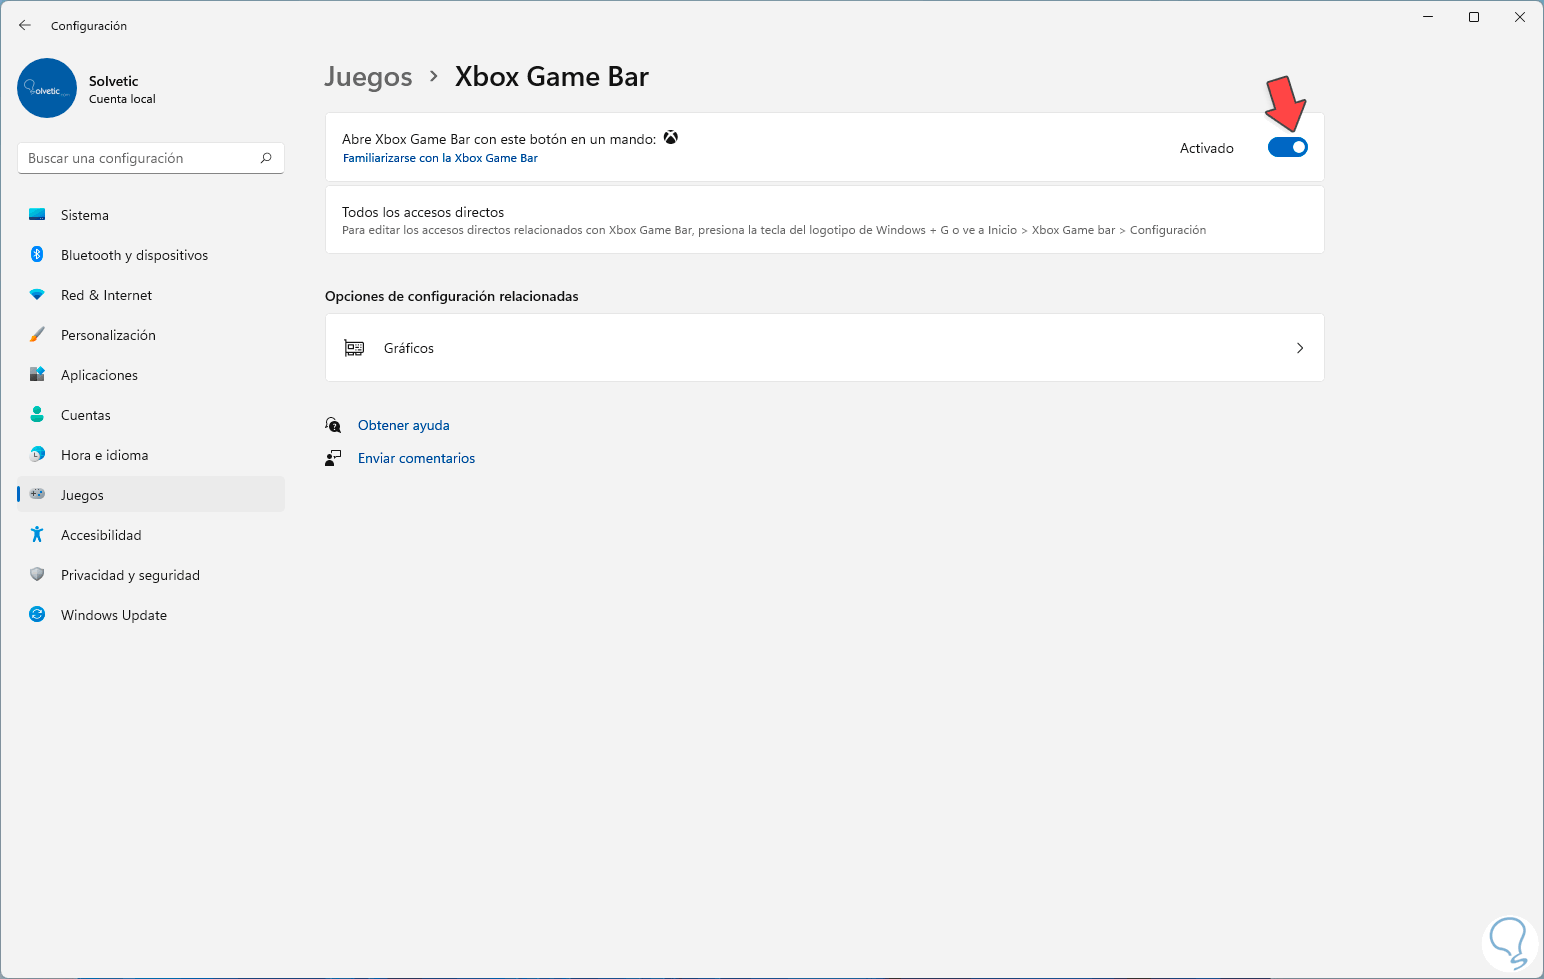Open Personalización settings section
The image size is (1544, 979).
click(151, 335)
